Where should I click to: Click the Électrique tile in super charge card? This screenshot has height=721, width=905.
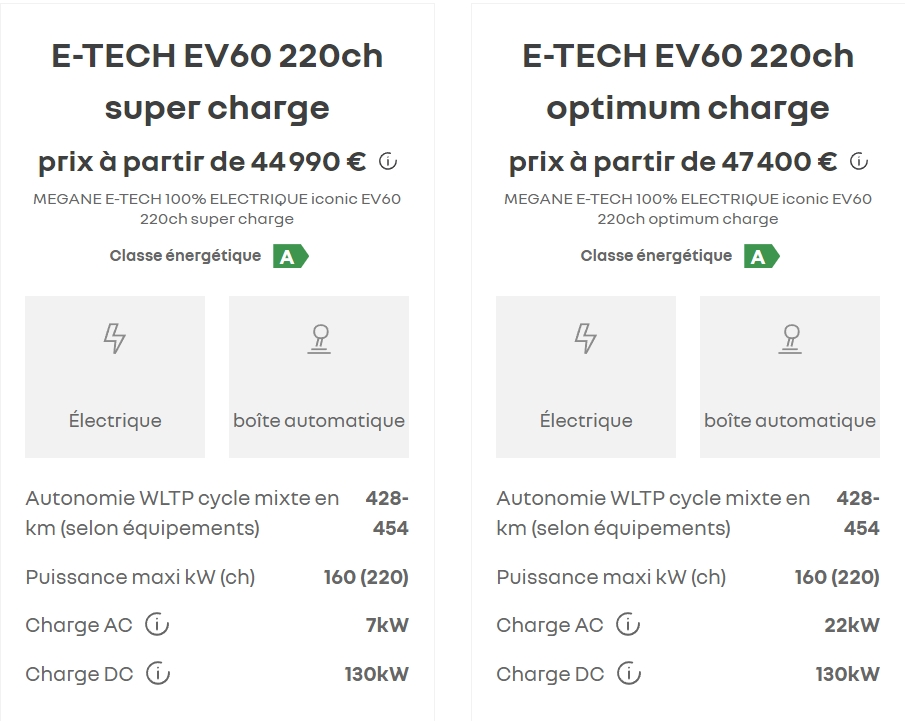click(115, 377)
